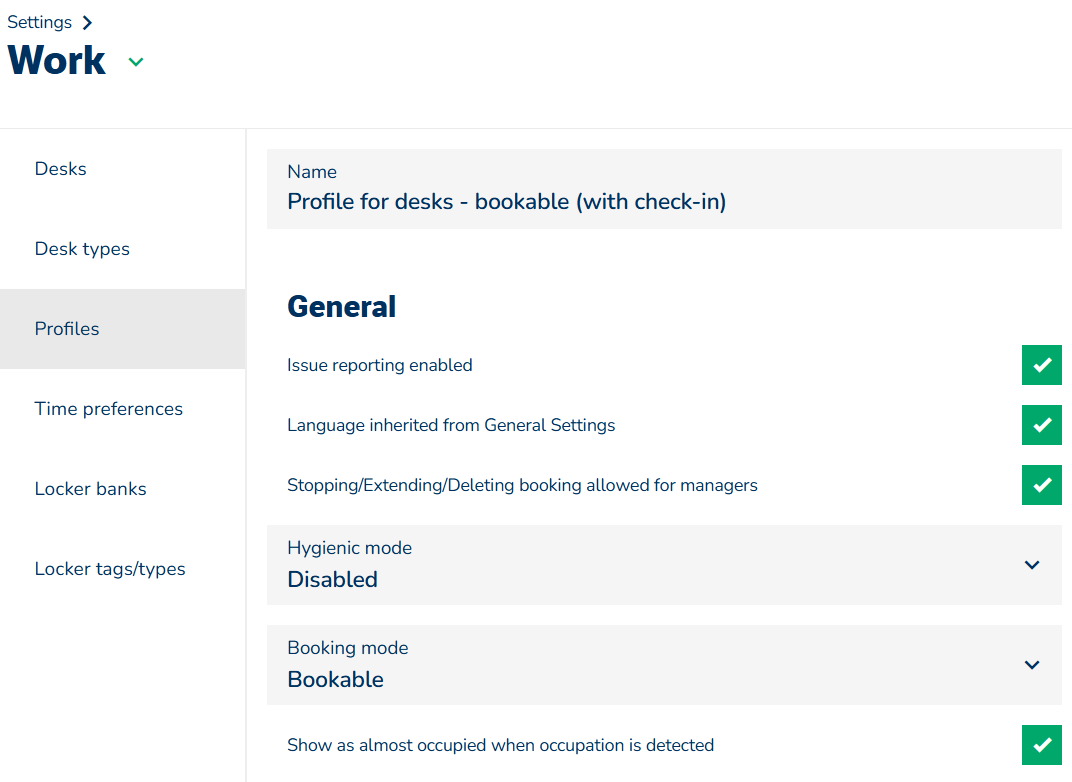Click the breadcrumb arrow next to Settings
Viewport: 1072px width, 782px height.
tap(88, 23)
